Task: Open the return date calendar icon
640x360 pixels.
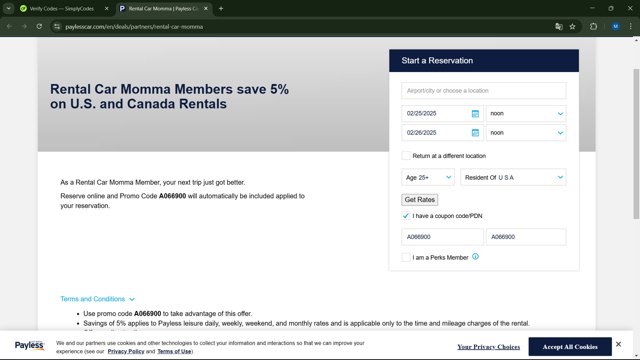Action: (x=475, y=133)
